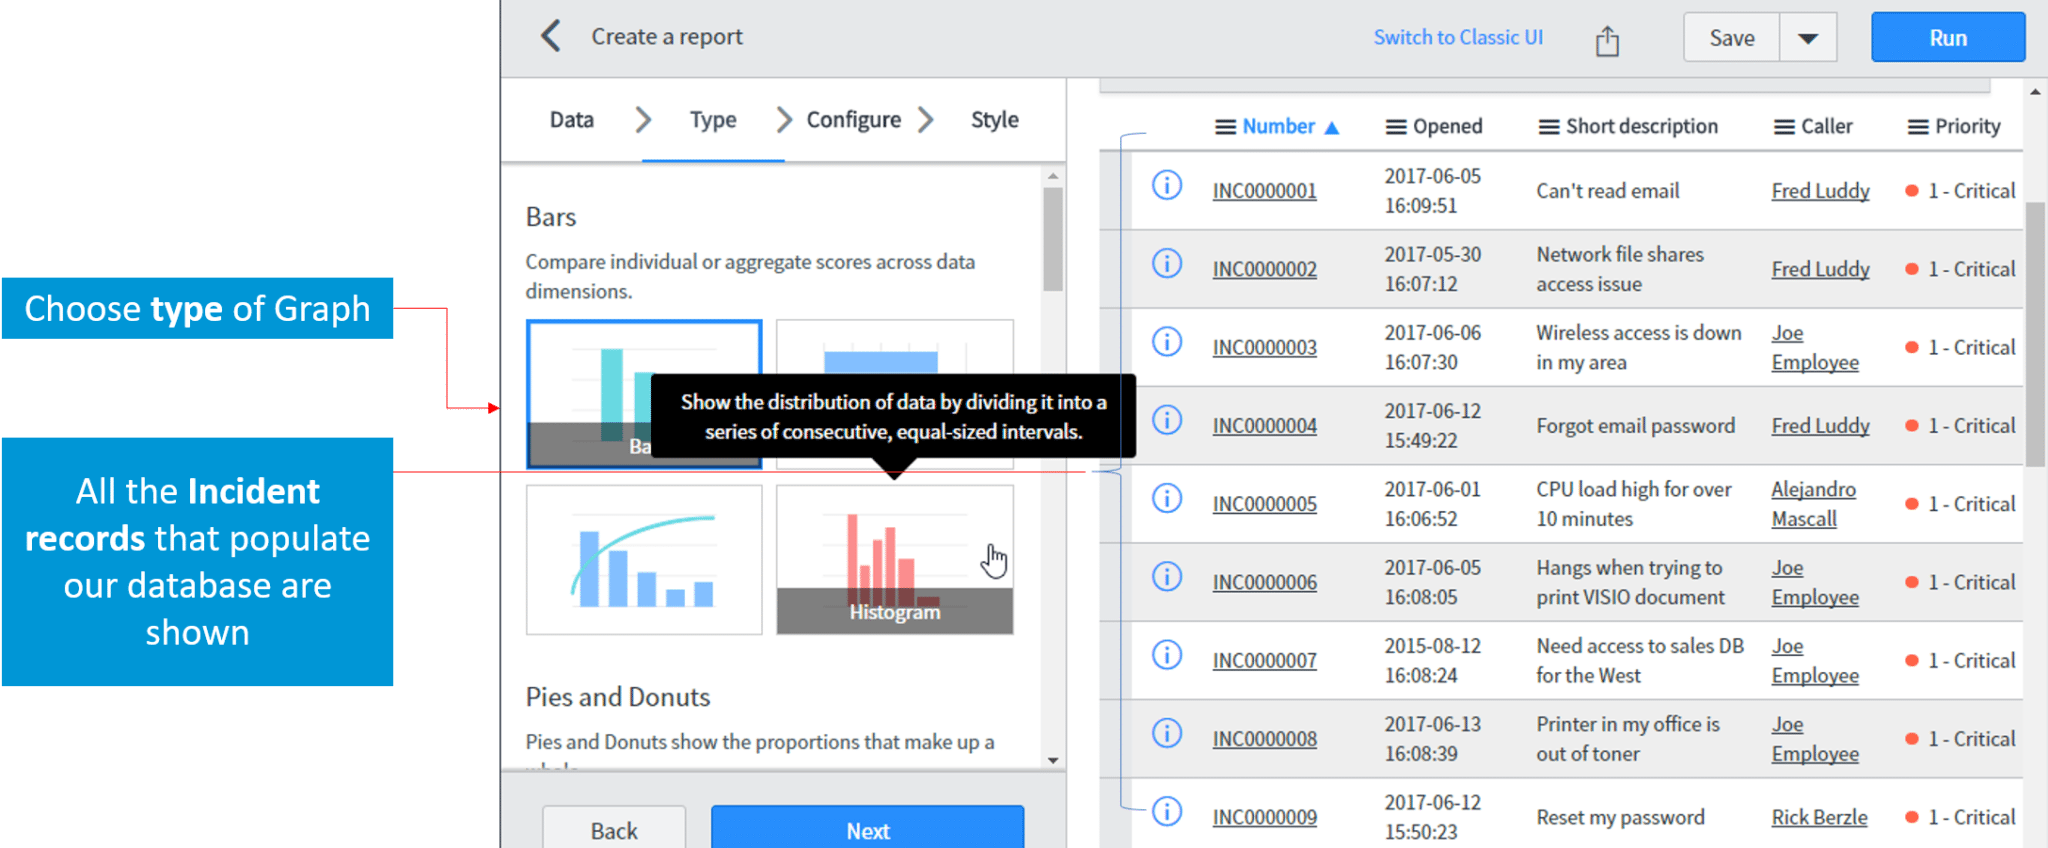The height and width of the screenshot is (848, 2048).
Task: Open the Save dropdown arrow
Action: [1807, 38]
